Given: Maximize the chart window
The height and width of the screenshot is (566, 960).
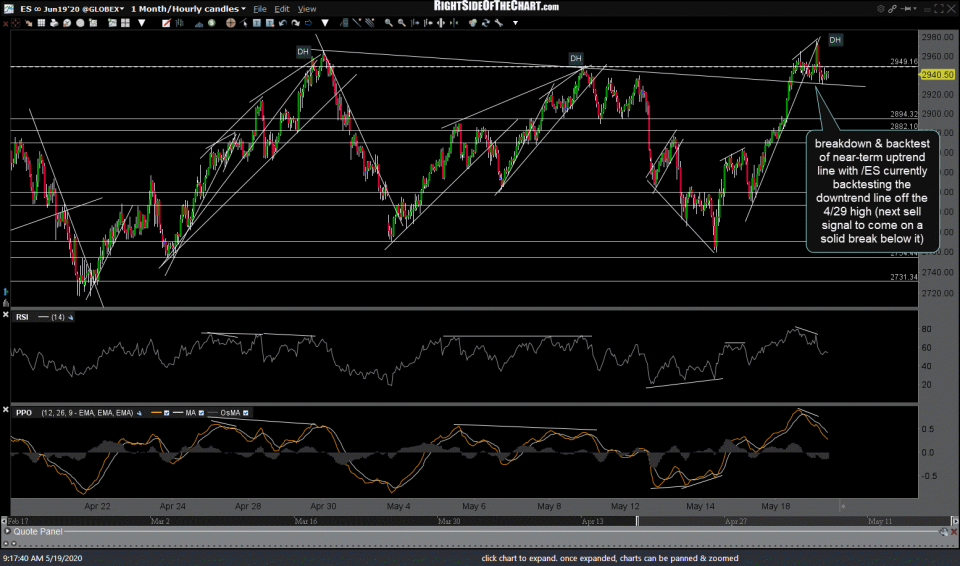Looking at the screenshot, I should pos(940,9).
